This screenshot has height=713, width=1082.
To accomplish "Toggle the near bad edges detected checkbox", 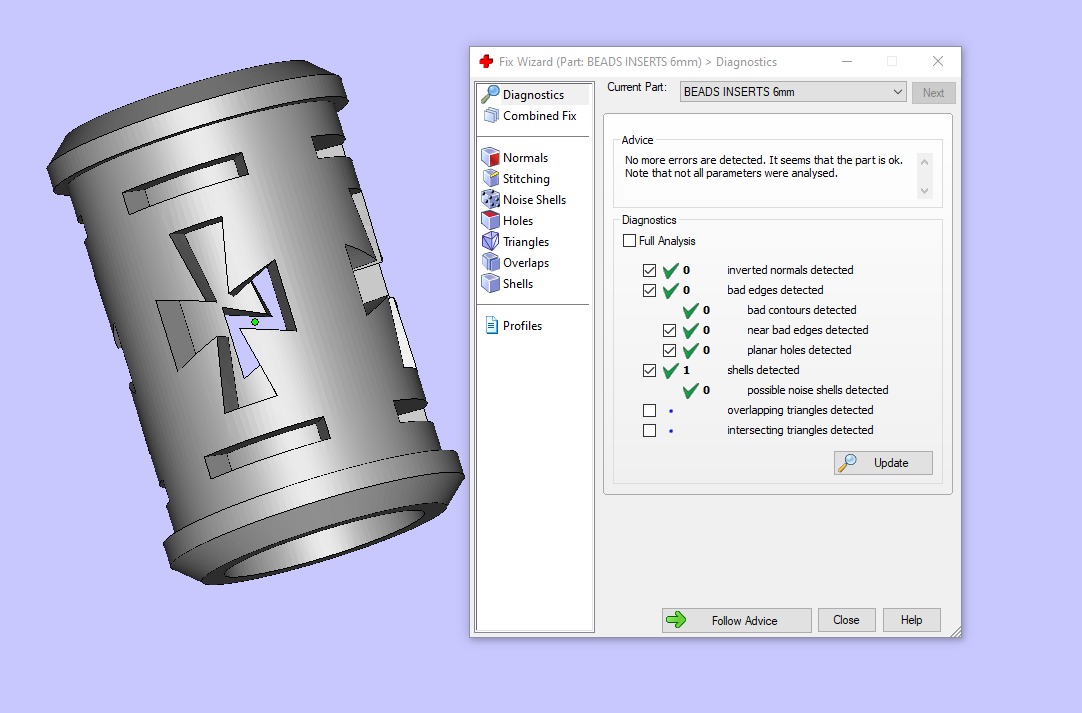I will (669, 330).
